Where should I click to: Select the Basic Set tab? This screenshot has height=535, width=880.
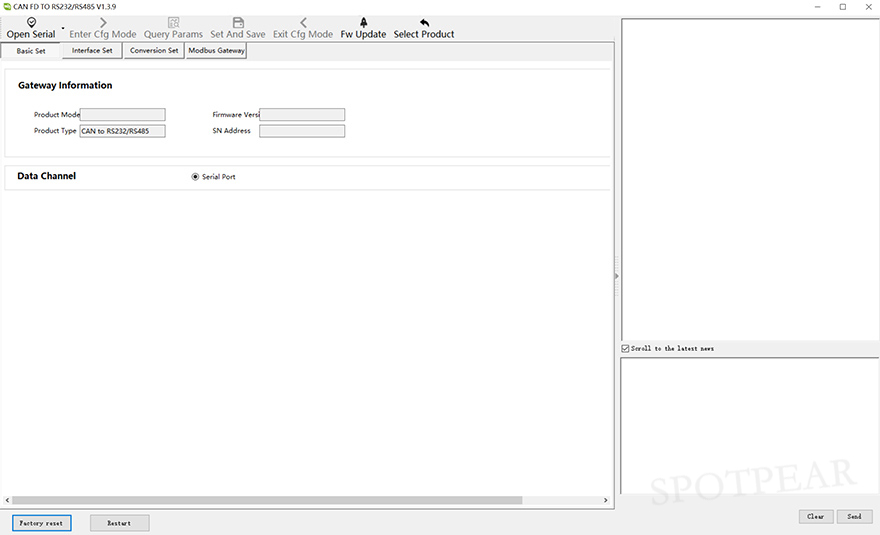pos(31,51)
